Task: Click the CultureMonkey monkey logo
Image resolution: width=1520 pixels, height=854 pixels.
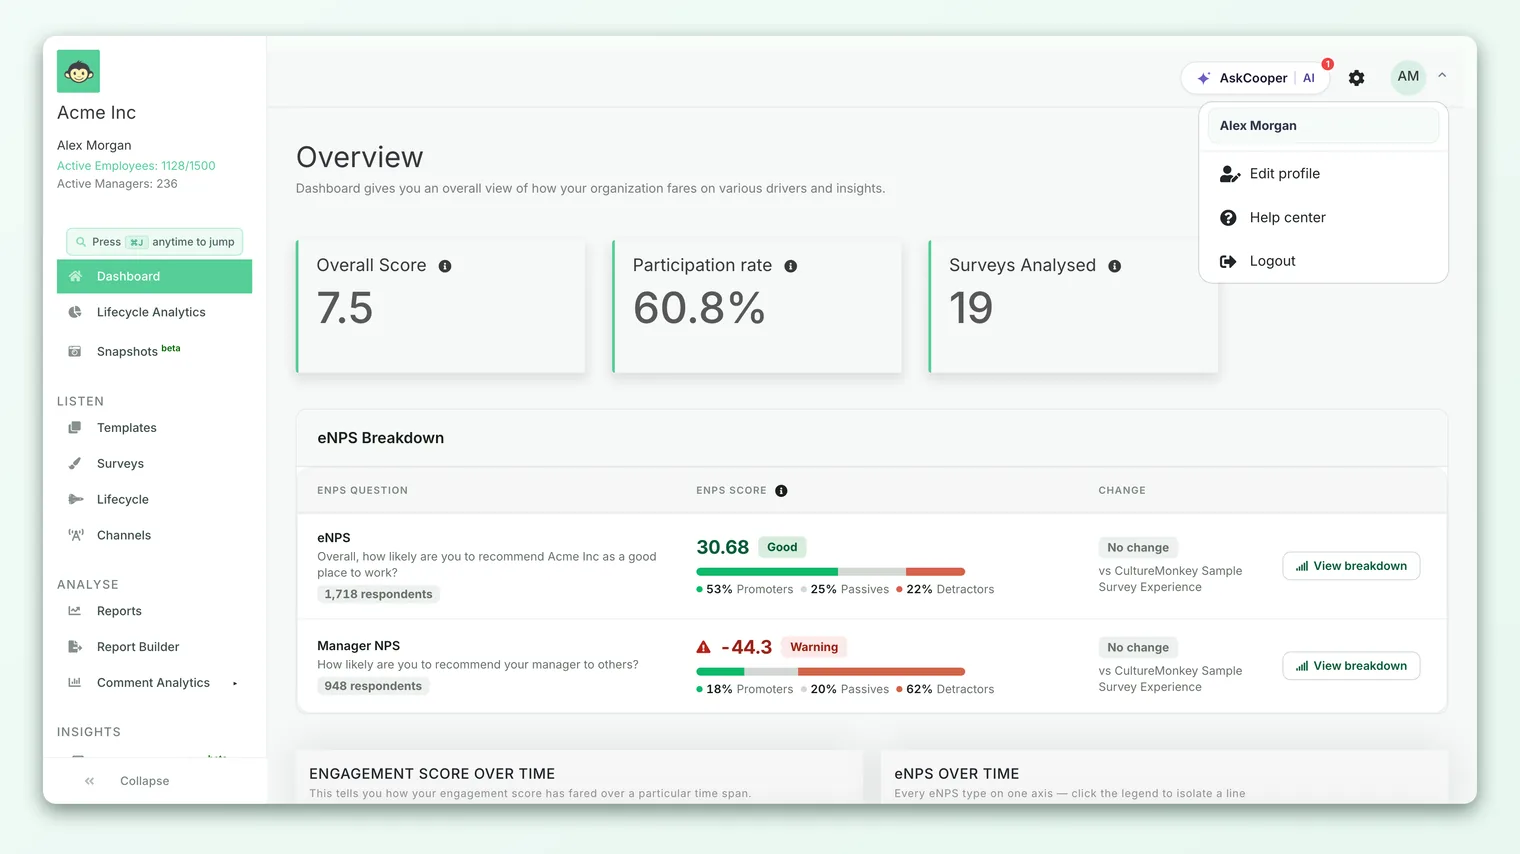Action: point(78,71)
